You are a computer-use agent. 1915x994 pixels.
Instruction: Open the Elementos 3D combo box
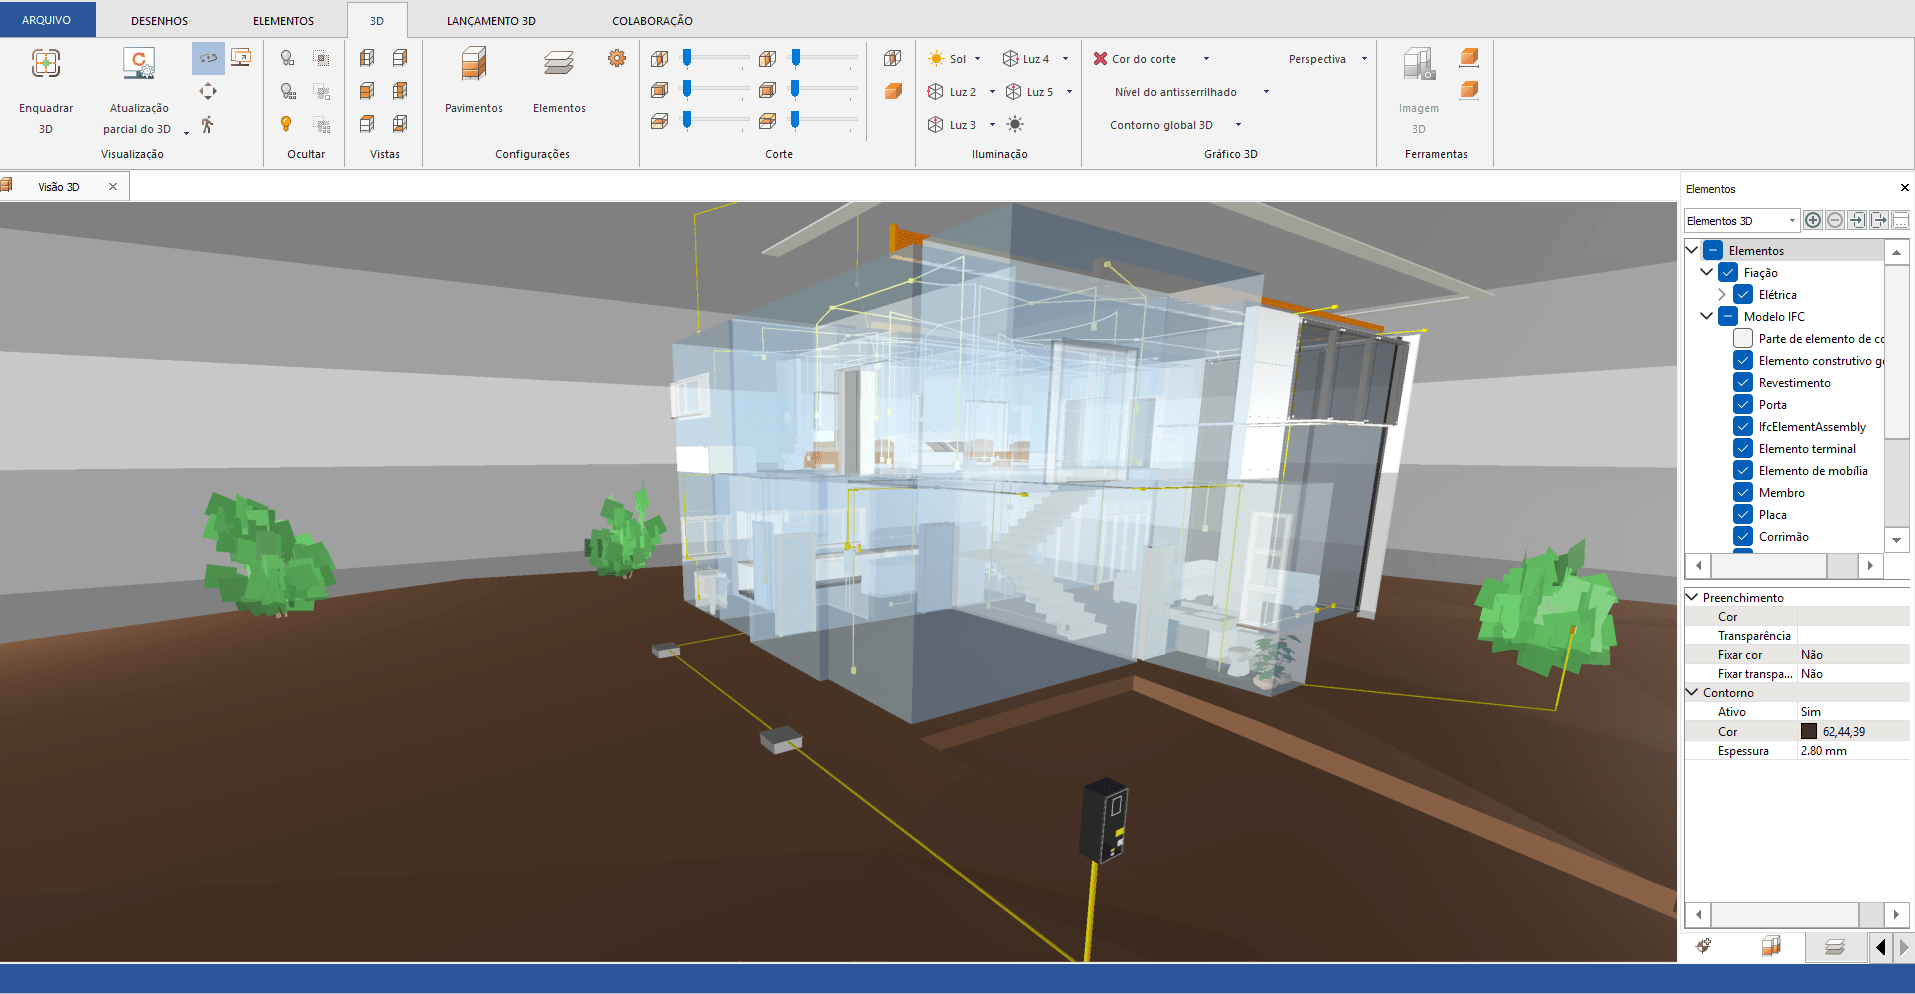(x=1741, y=220)
